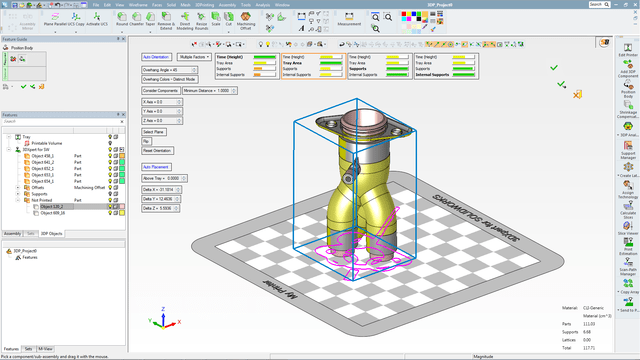This screenshot has width=640, height=360.
Task: Toggle visibility bulb for Printable Volume
Action: coord(110,143)
